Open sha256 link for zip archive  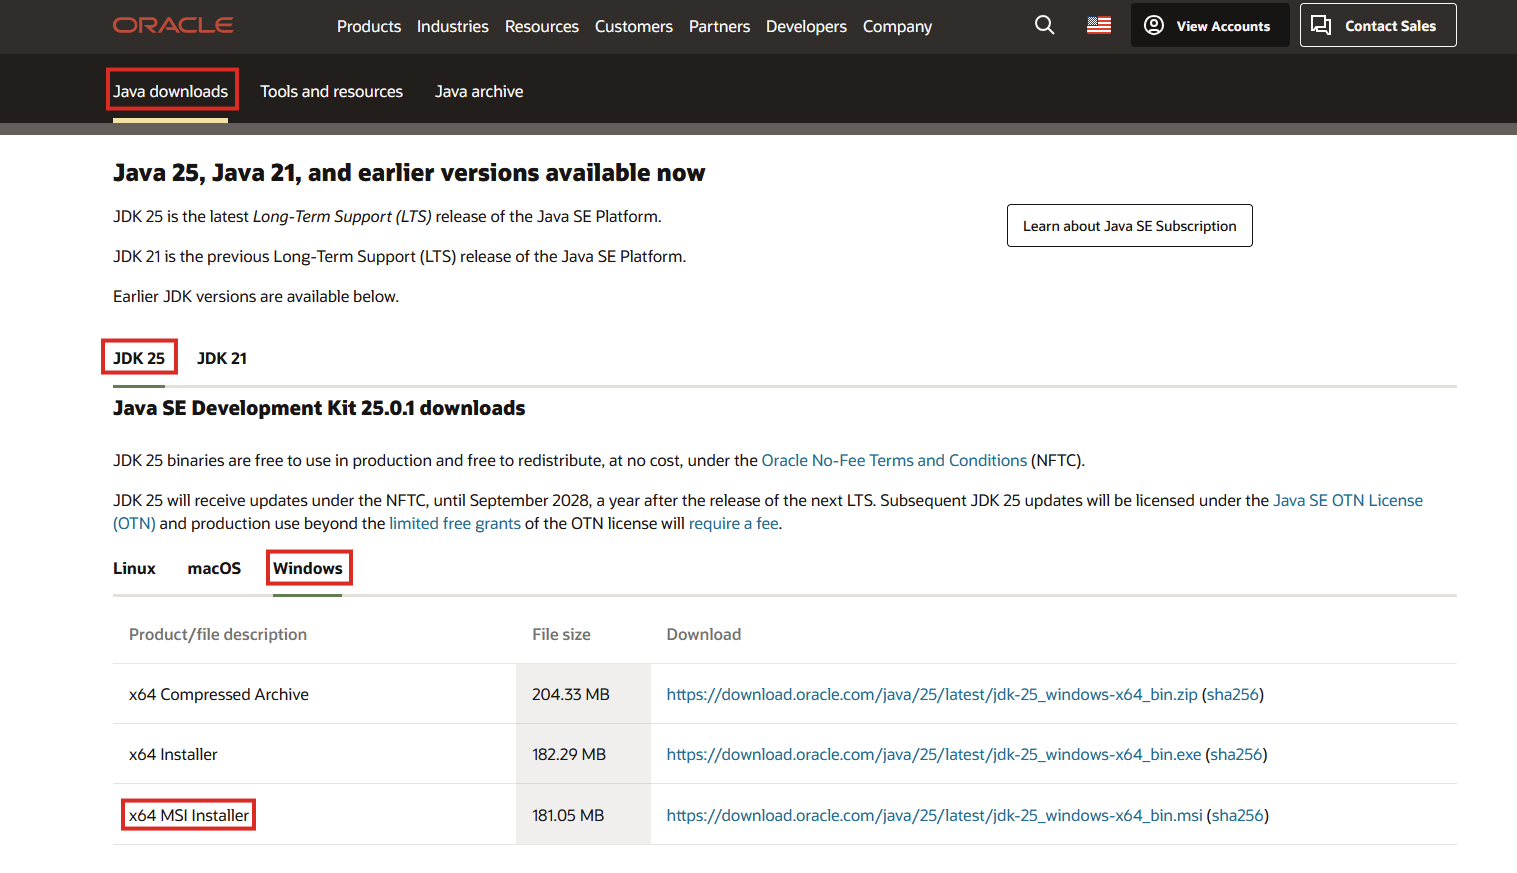pyautogui.click(x=1233, y=694)
